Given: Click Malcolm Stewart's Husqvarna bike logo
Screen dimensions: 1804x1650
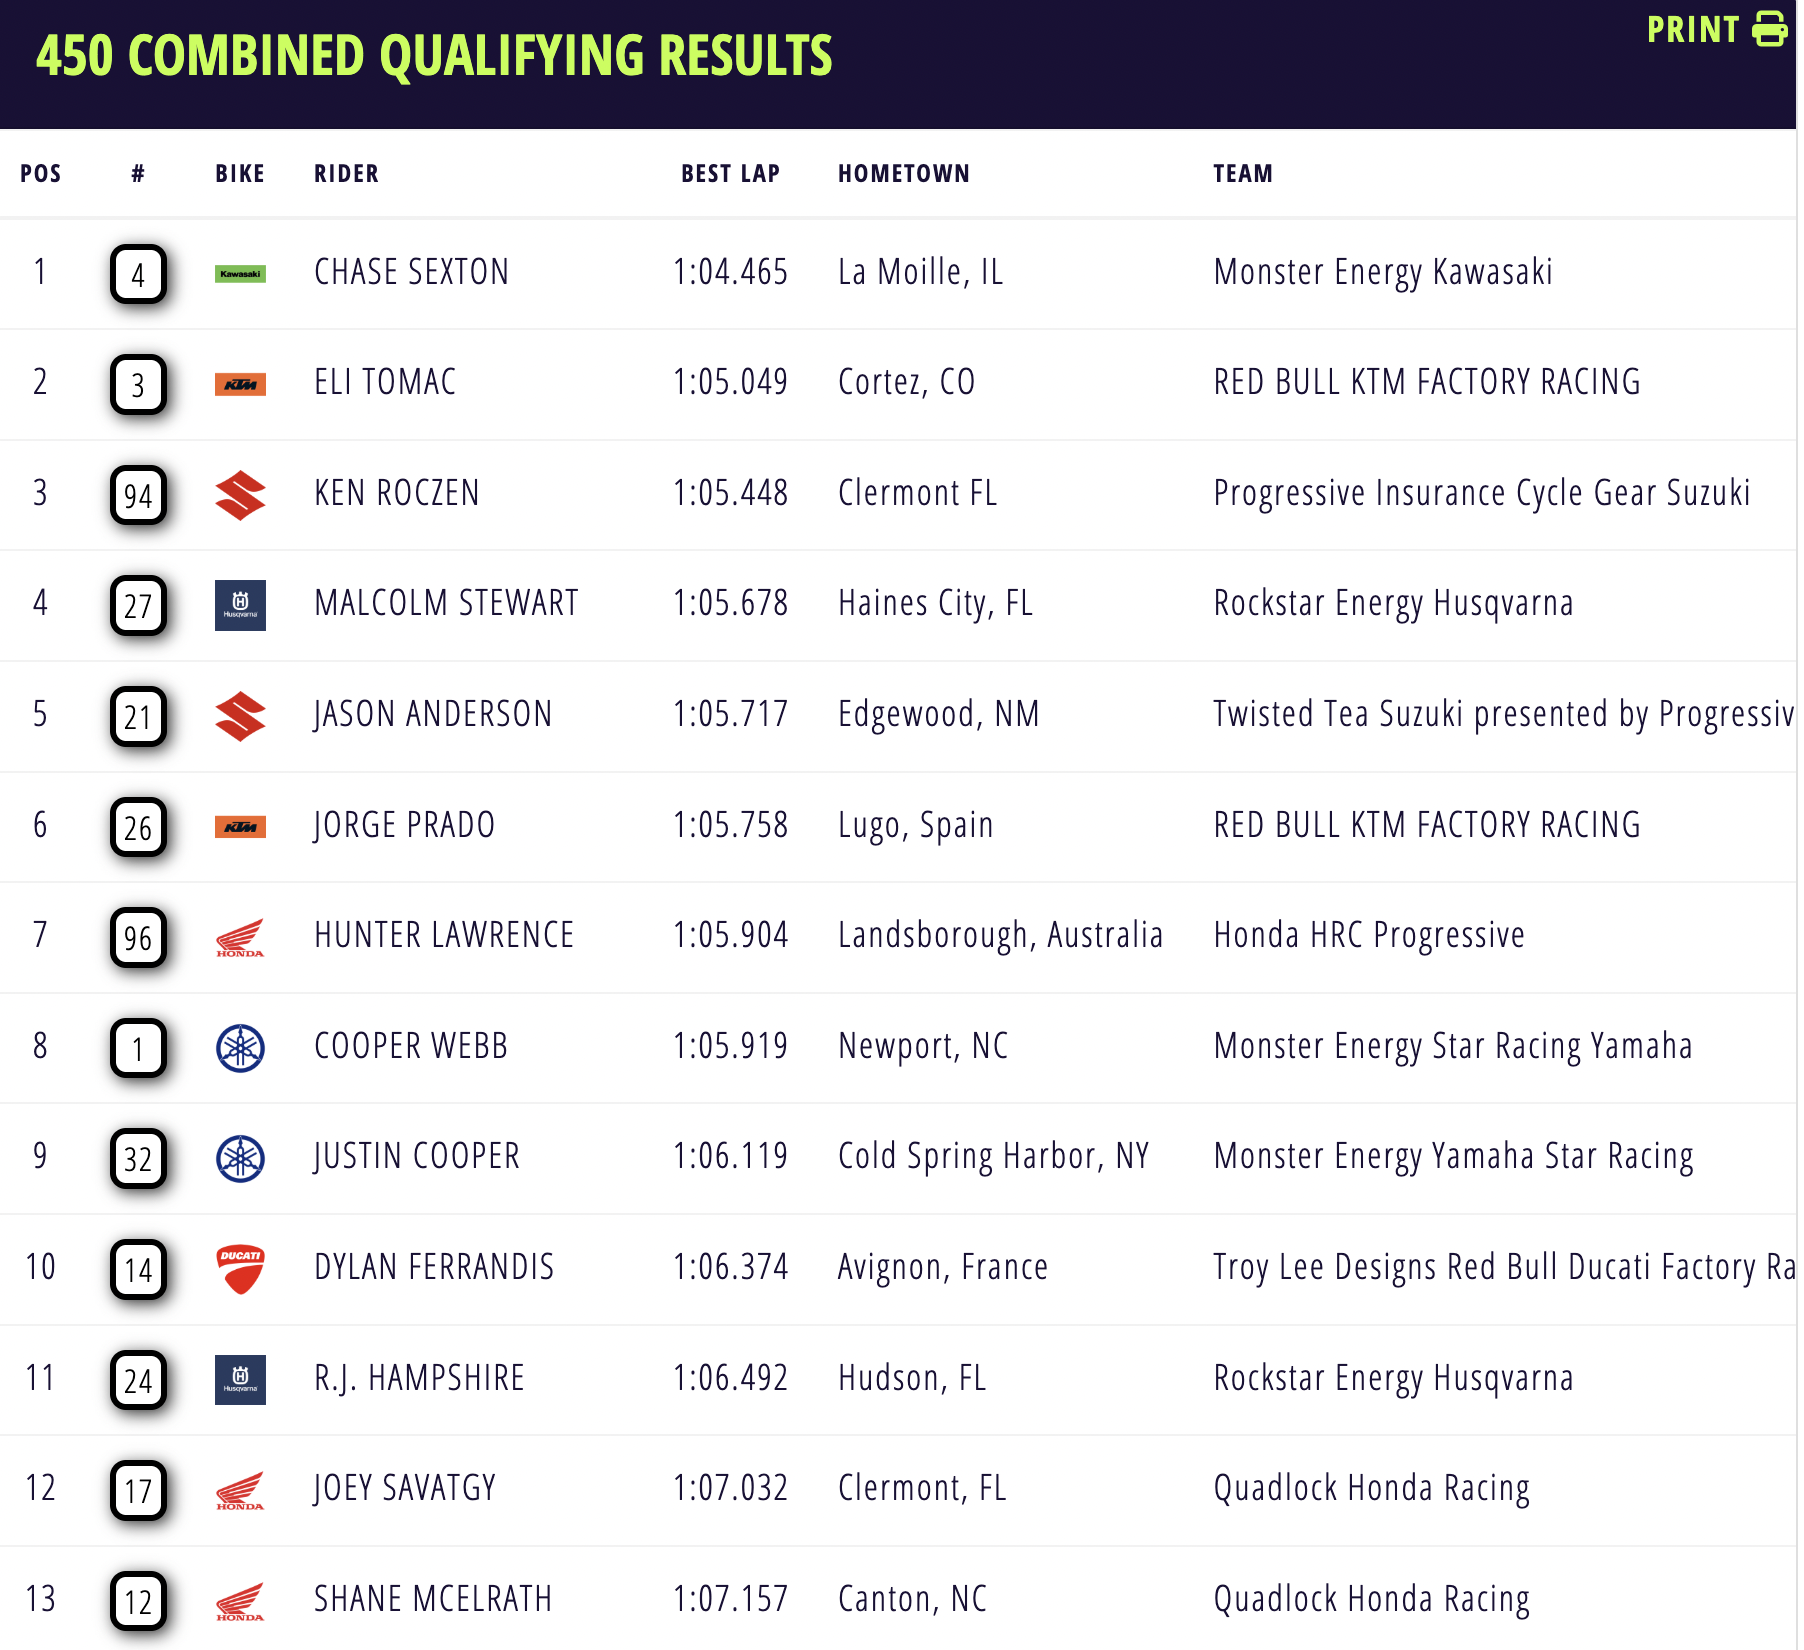Looking at the screenshot, I should click(x=240, y=605).
